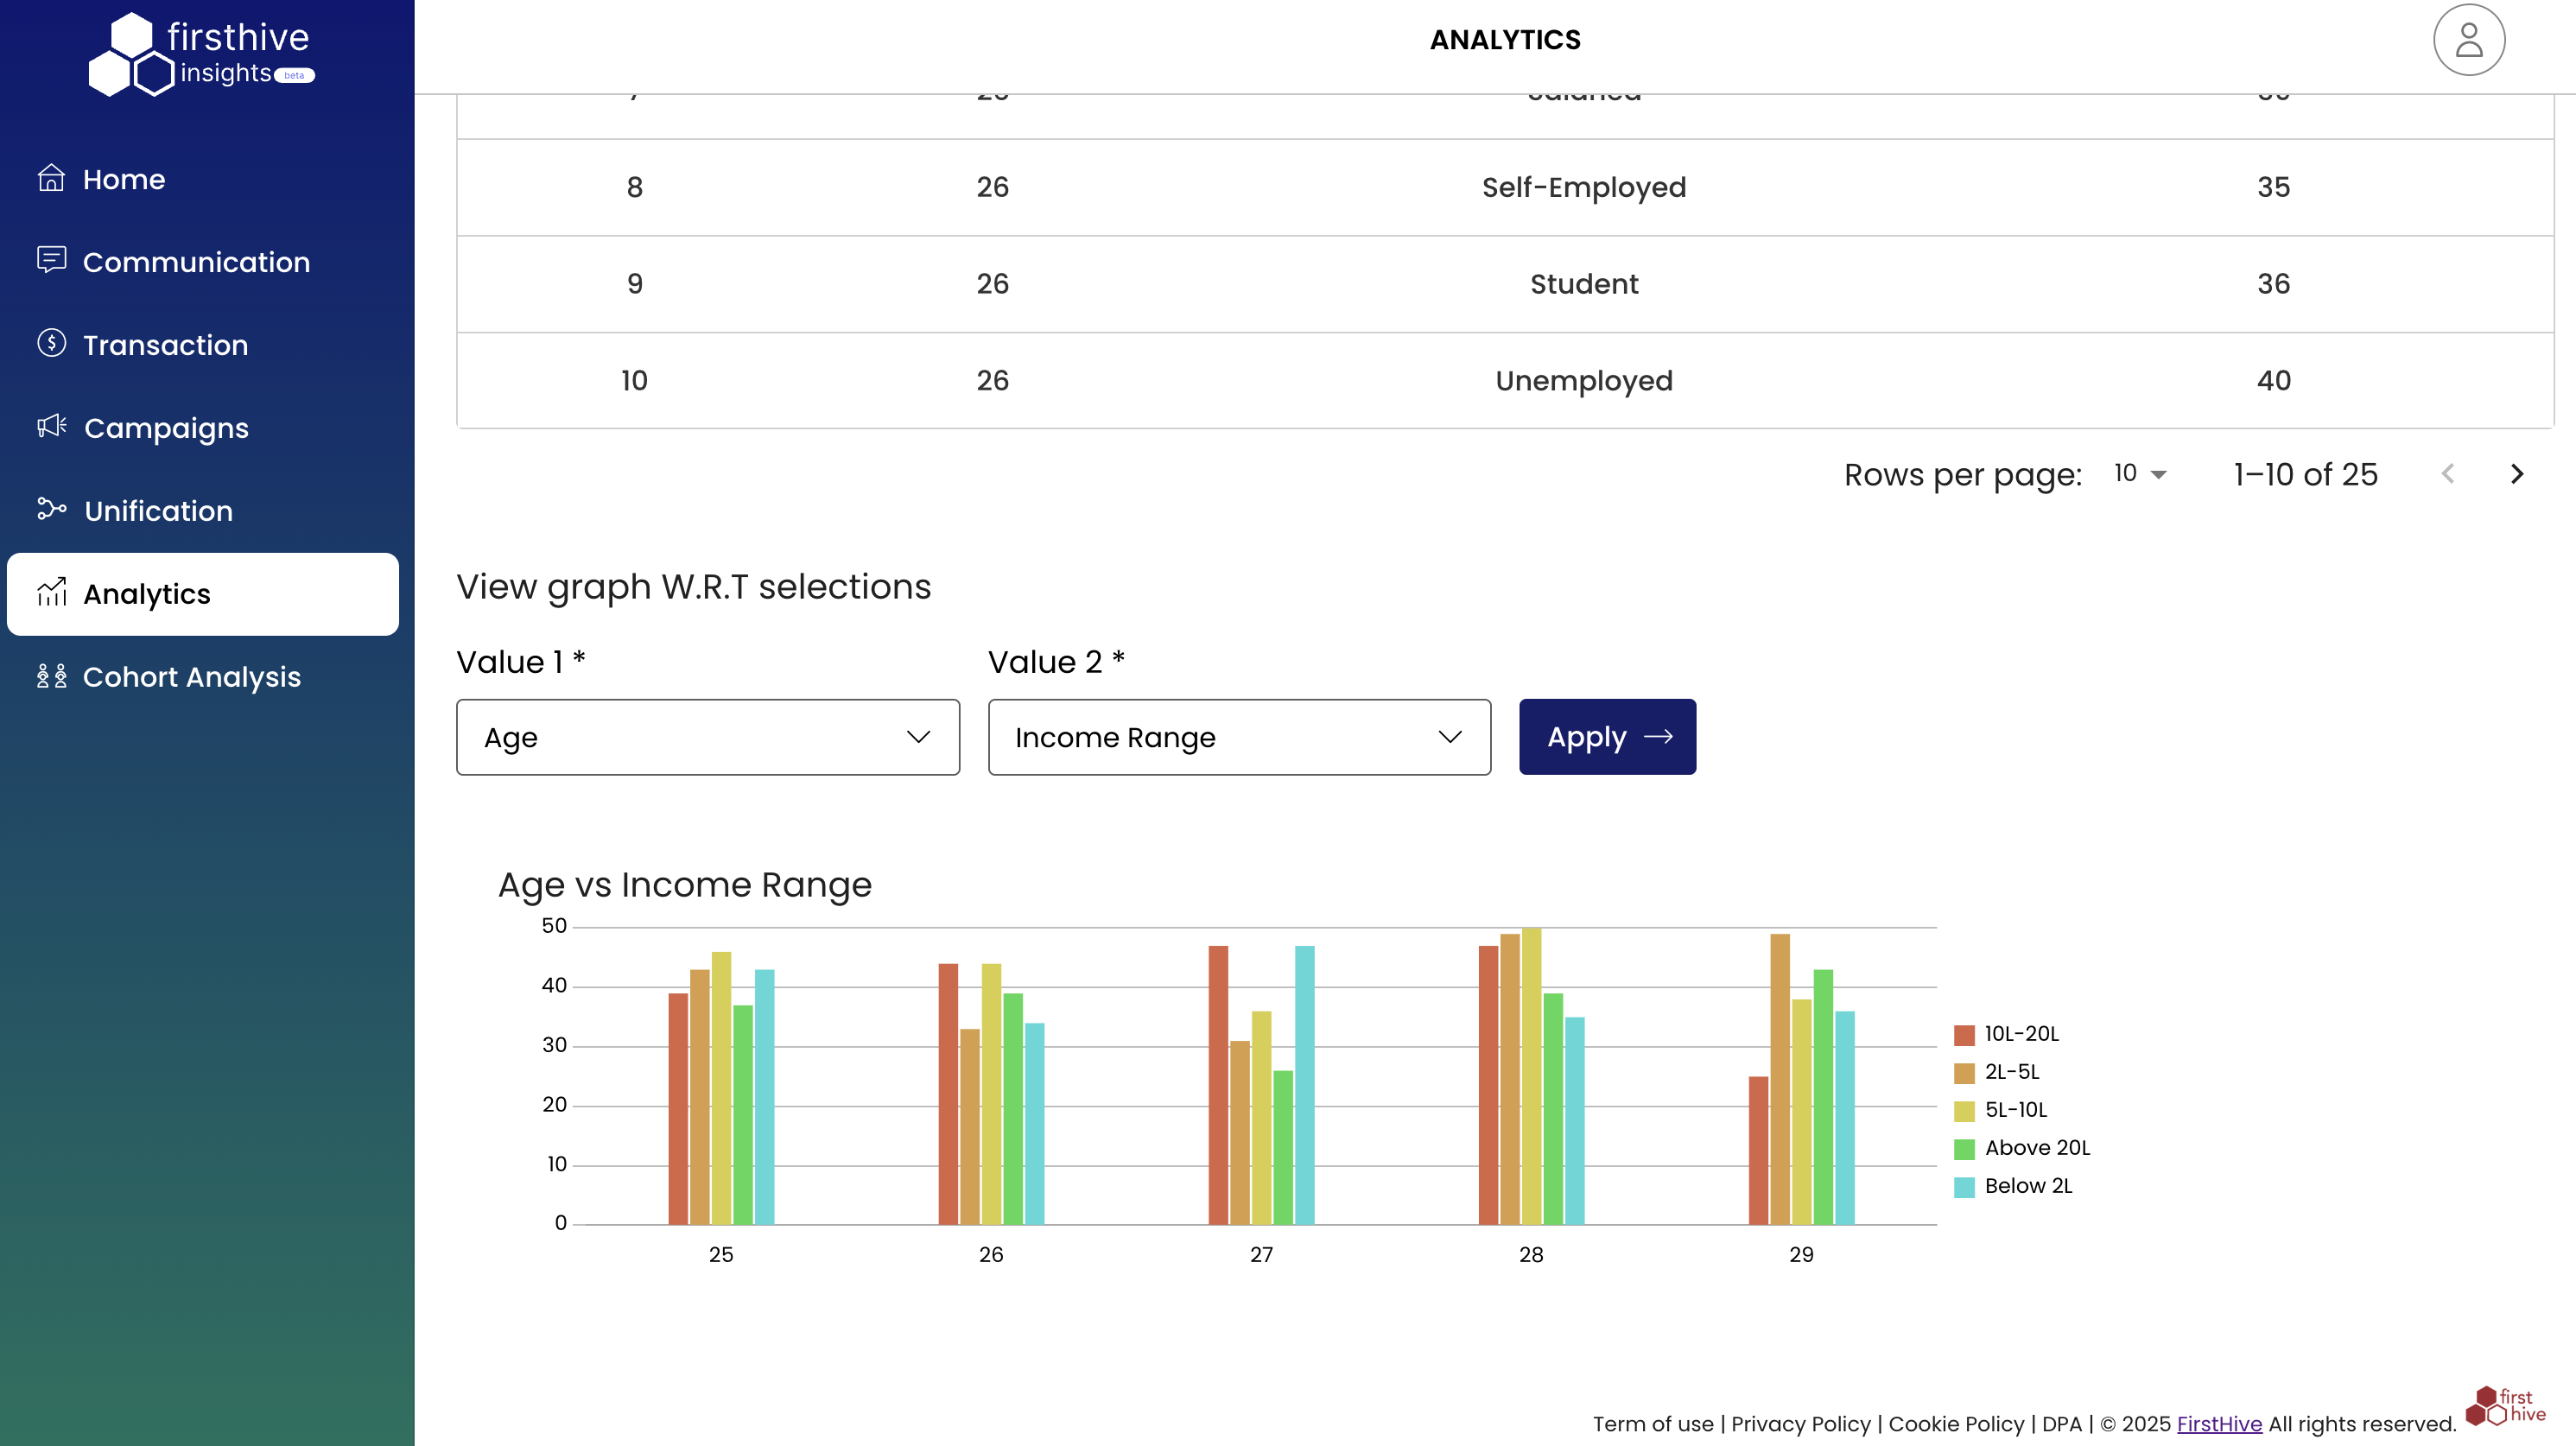The width and height of the screenshot is (2576, 1446).
Task: Expand the rows per page selector
Action: tap(2140, 474)
